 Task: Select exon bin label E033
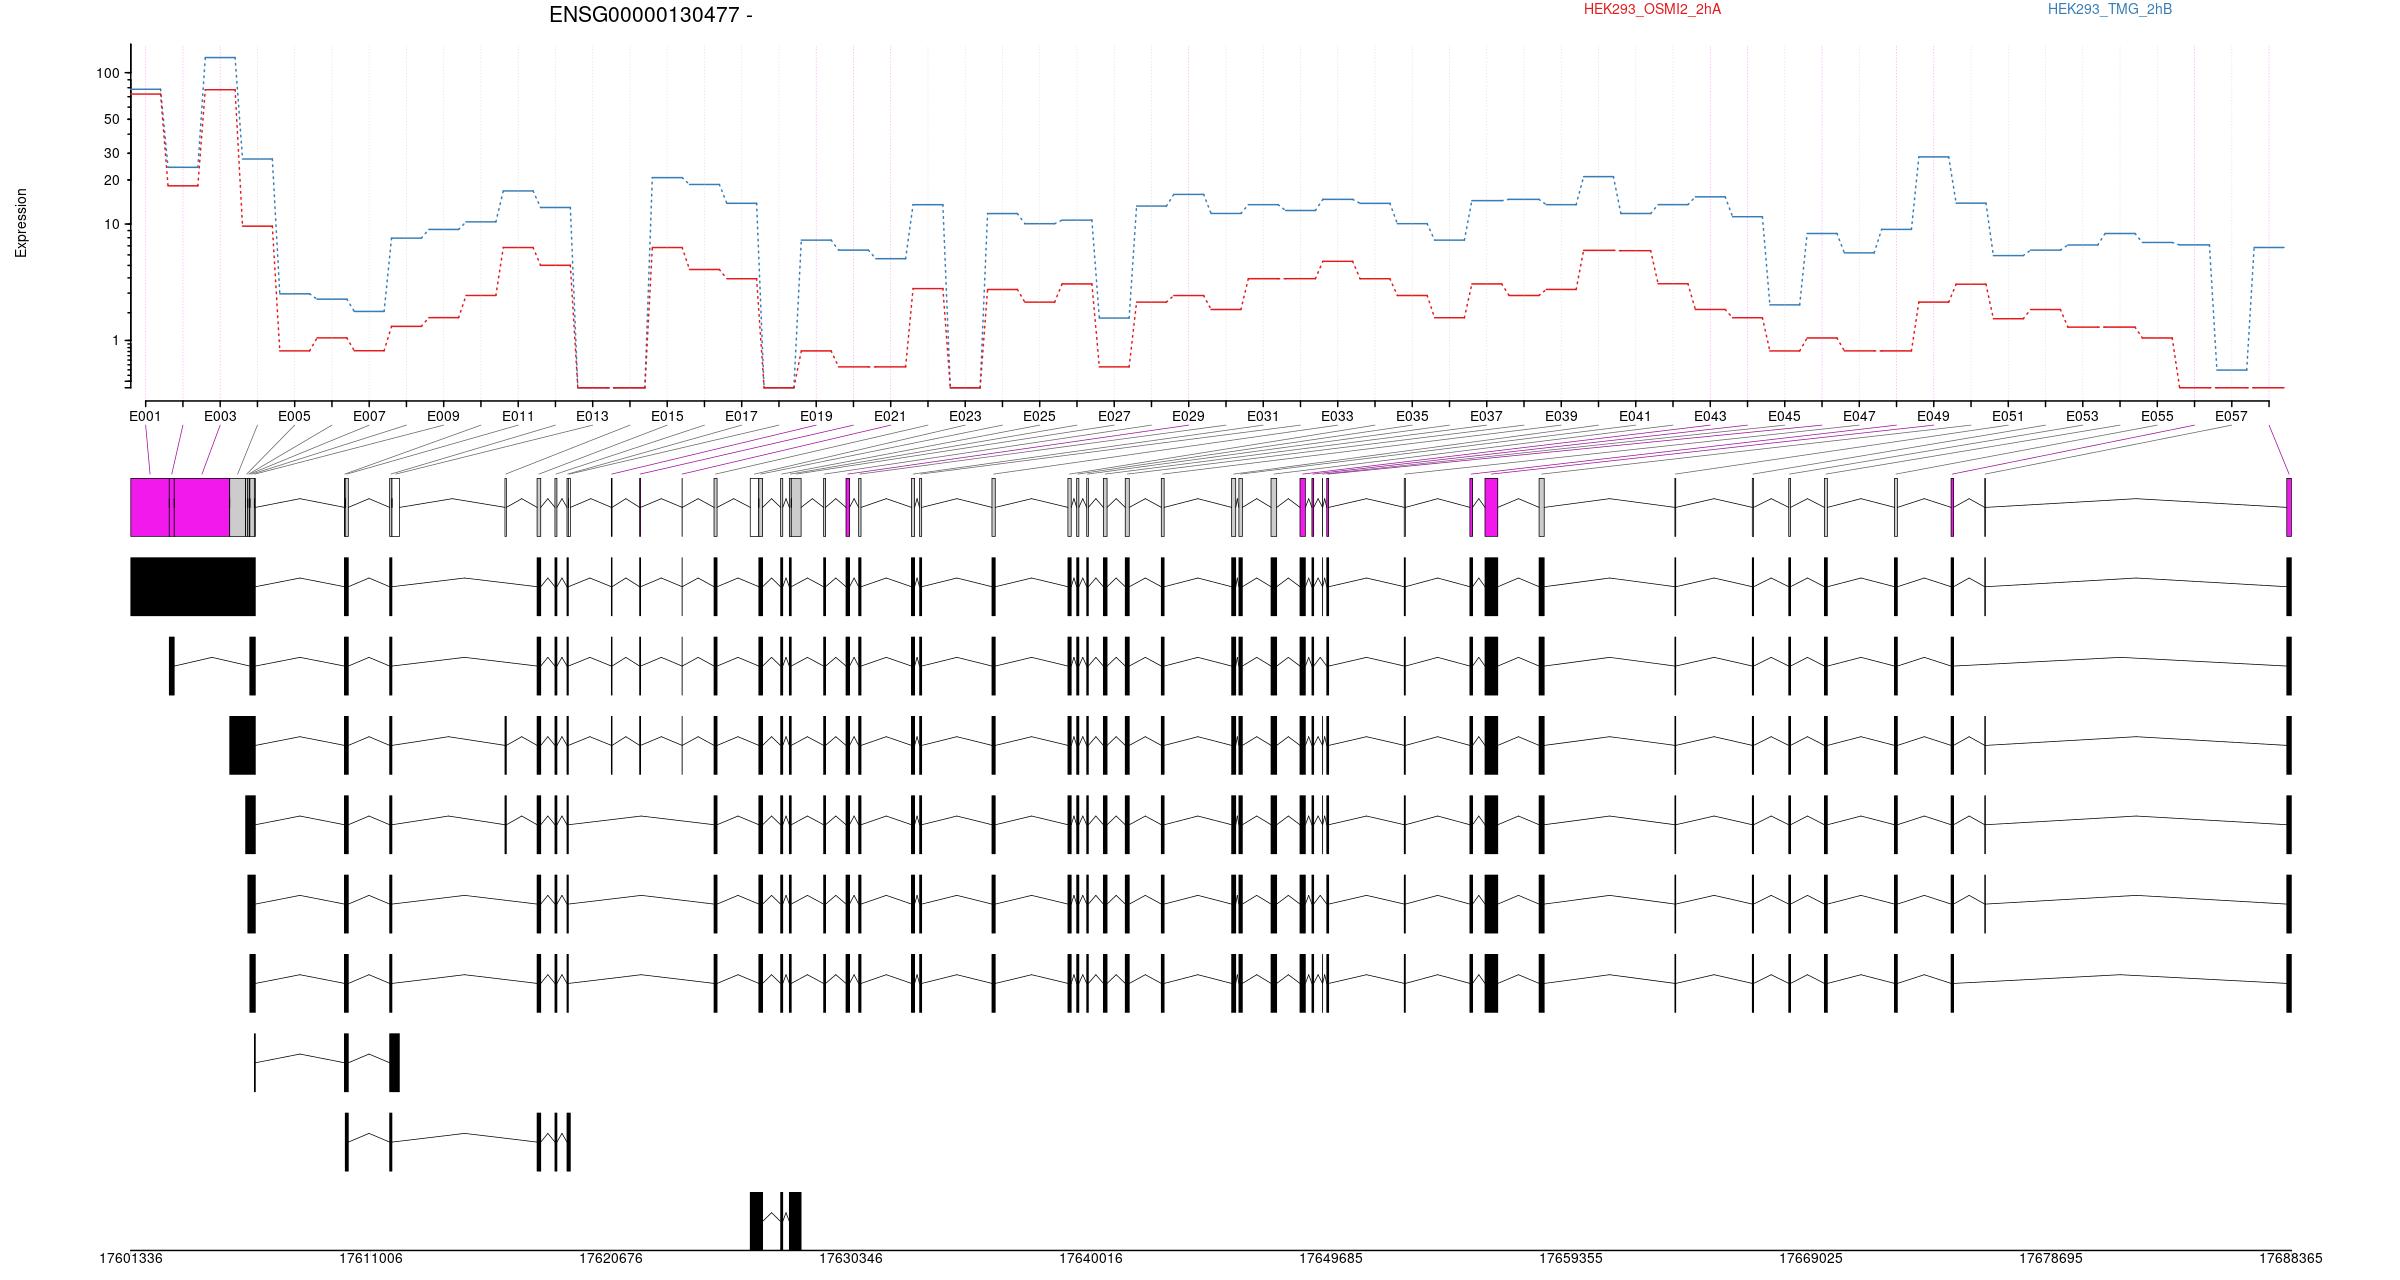[1337, 416]
